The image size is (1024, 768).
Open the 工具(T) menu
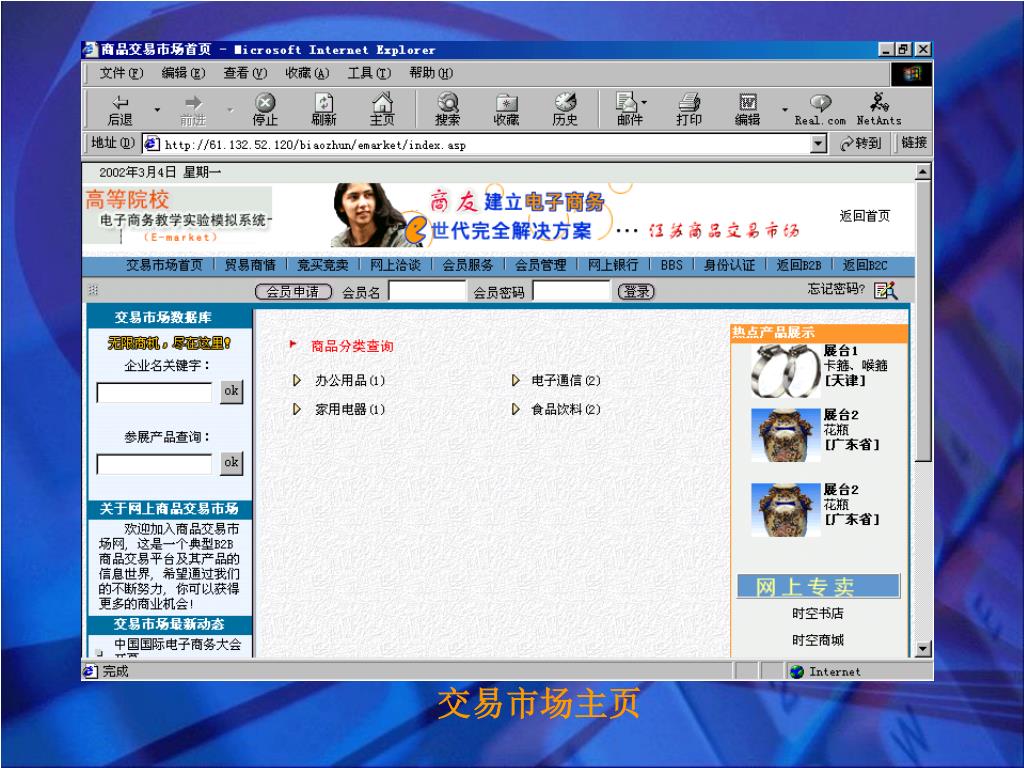pos(369,73)
